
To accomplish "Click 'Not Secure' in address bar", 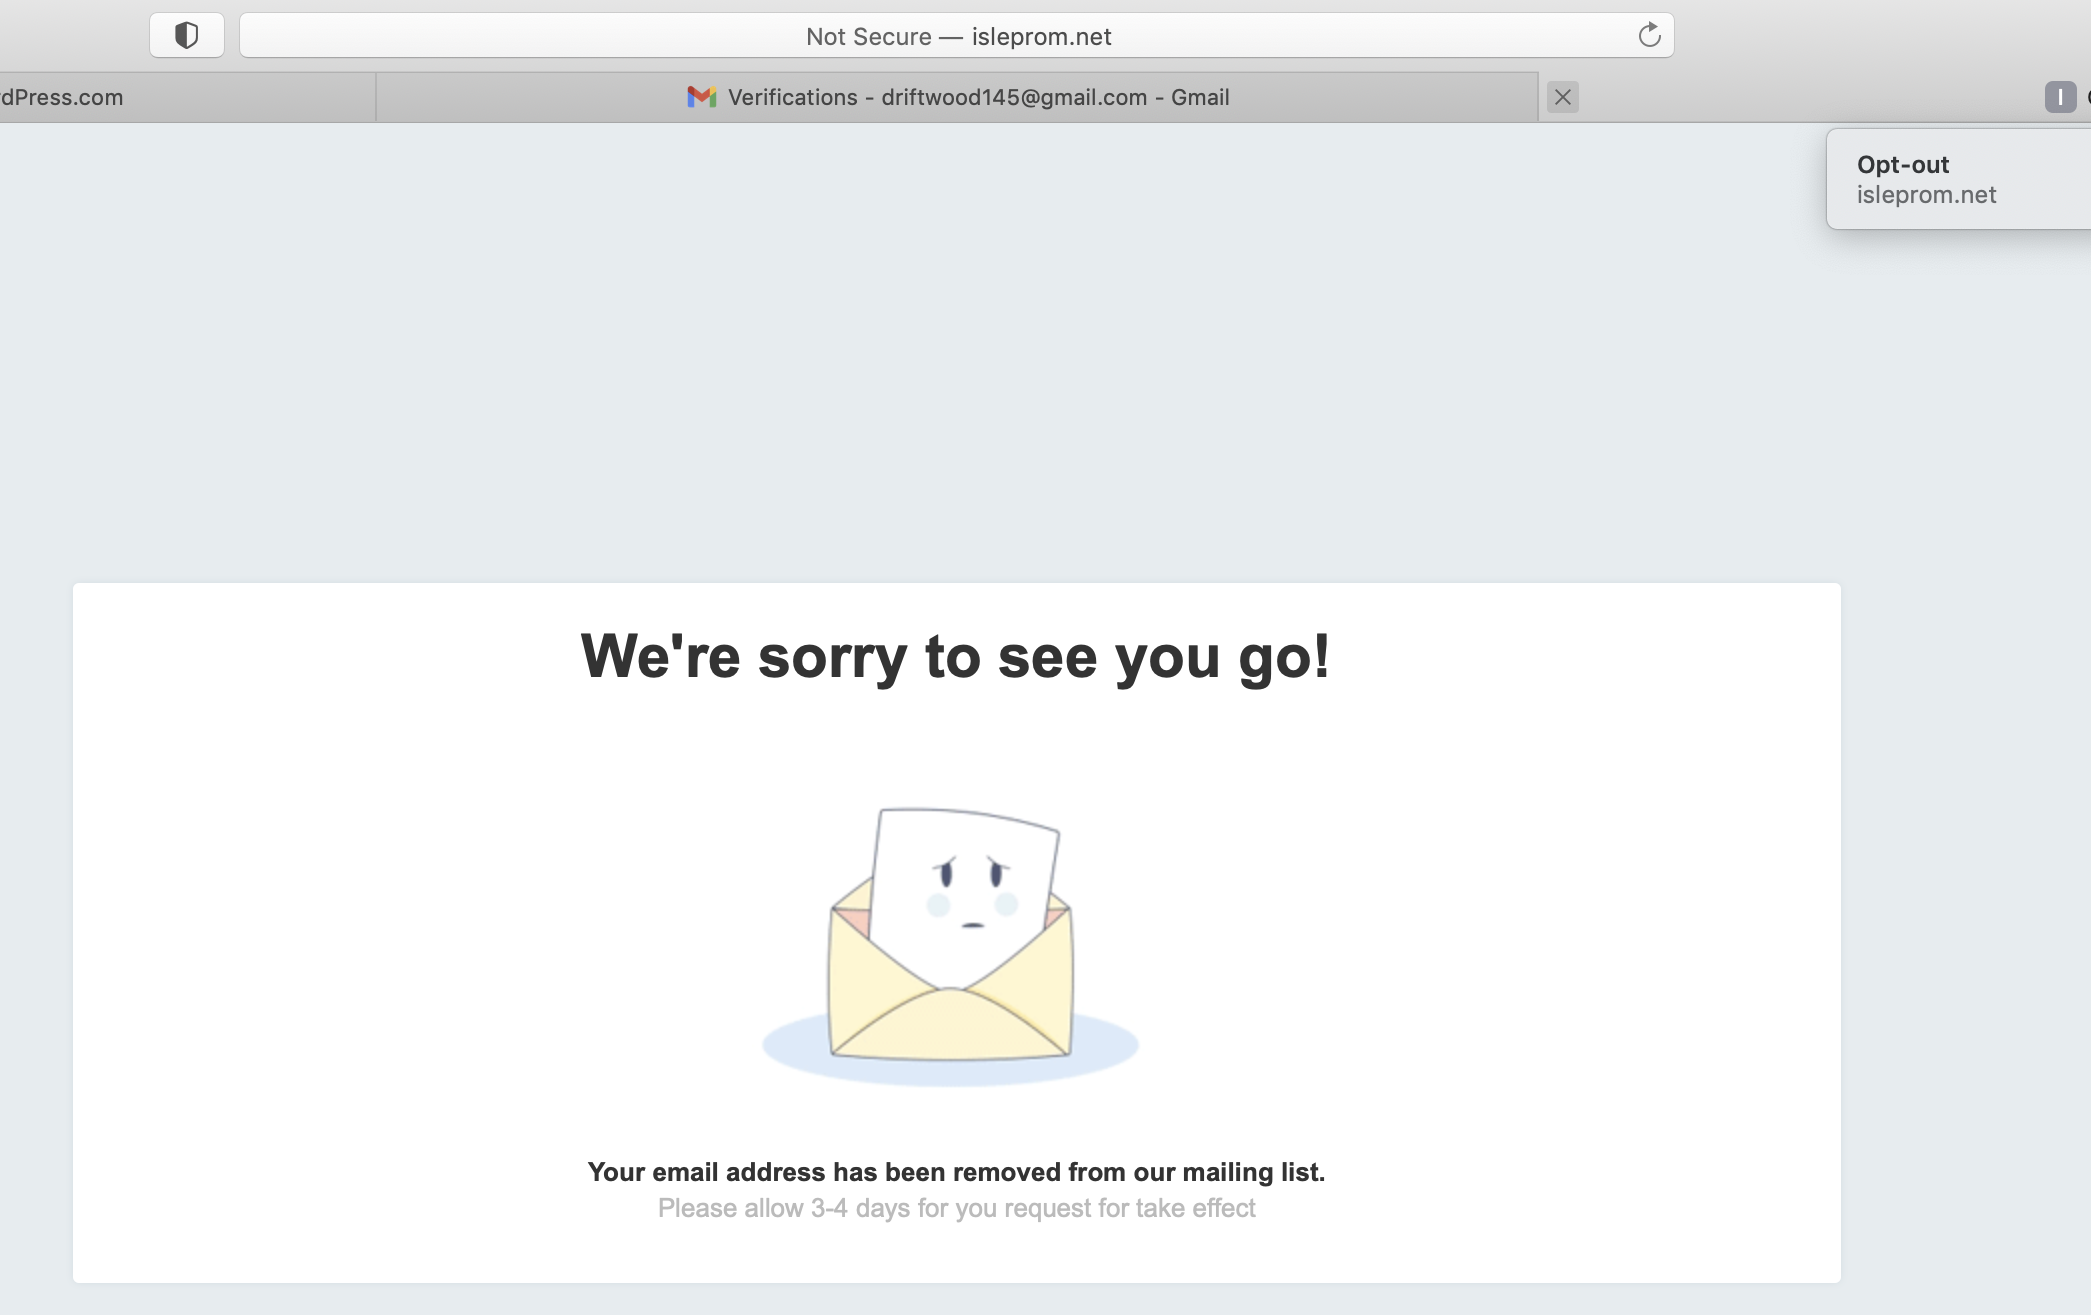I will tap(868, 37).
